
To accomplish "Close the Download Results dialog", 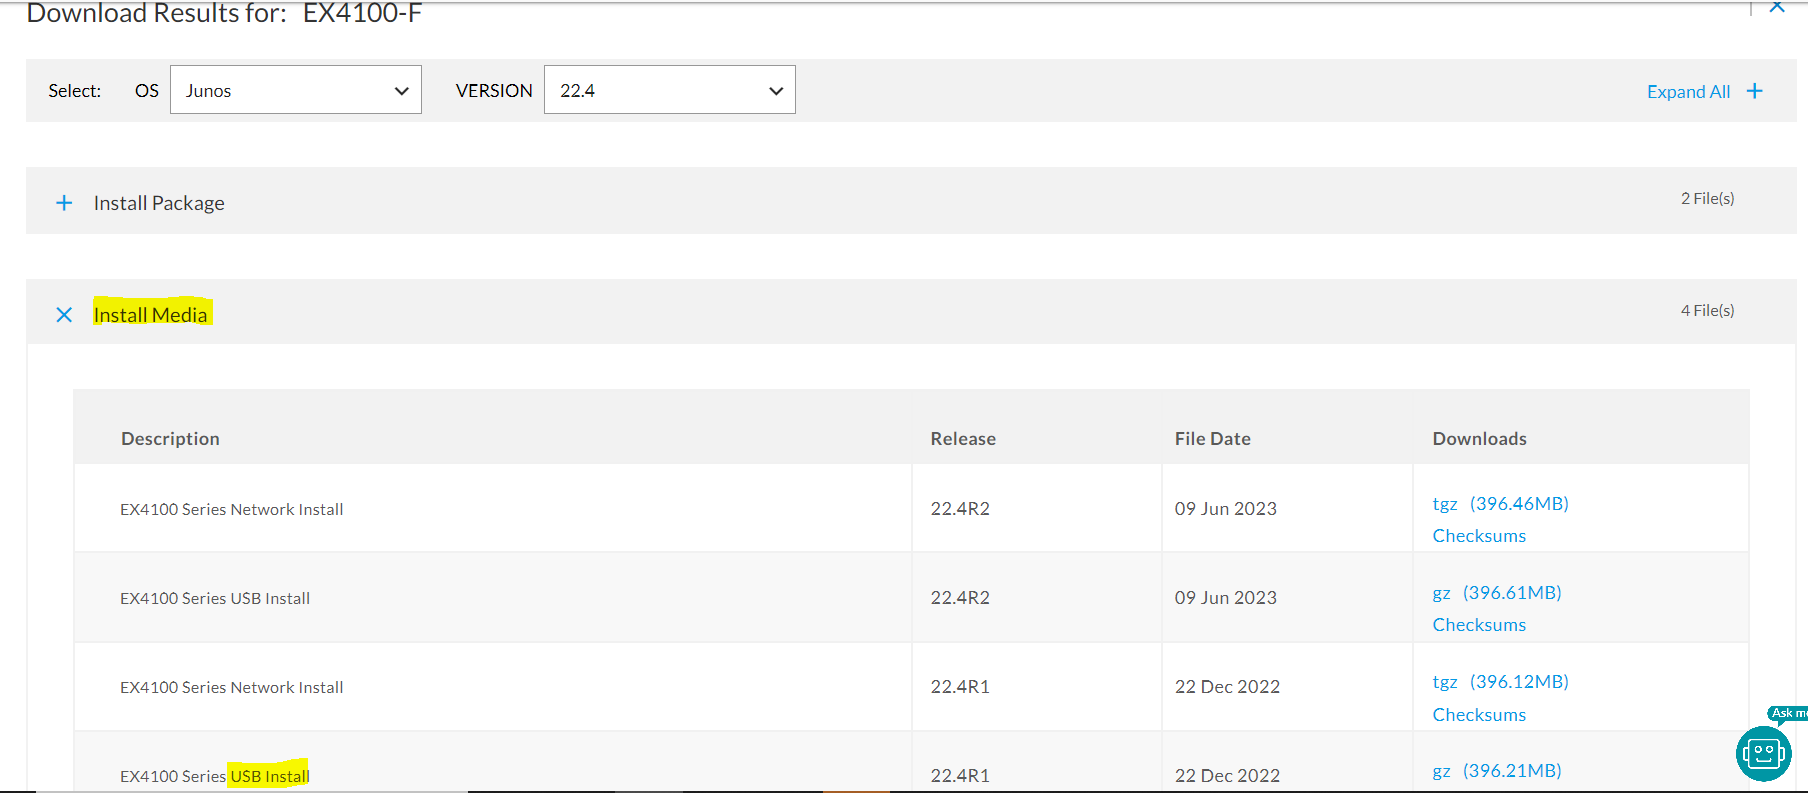I will pos(1777,7).
